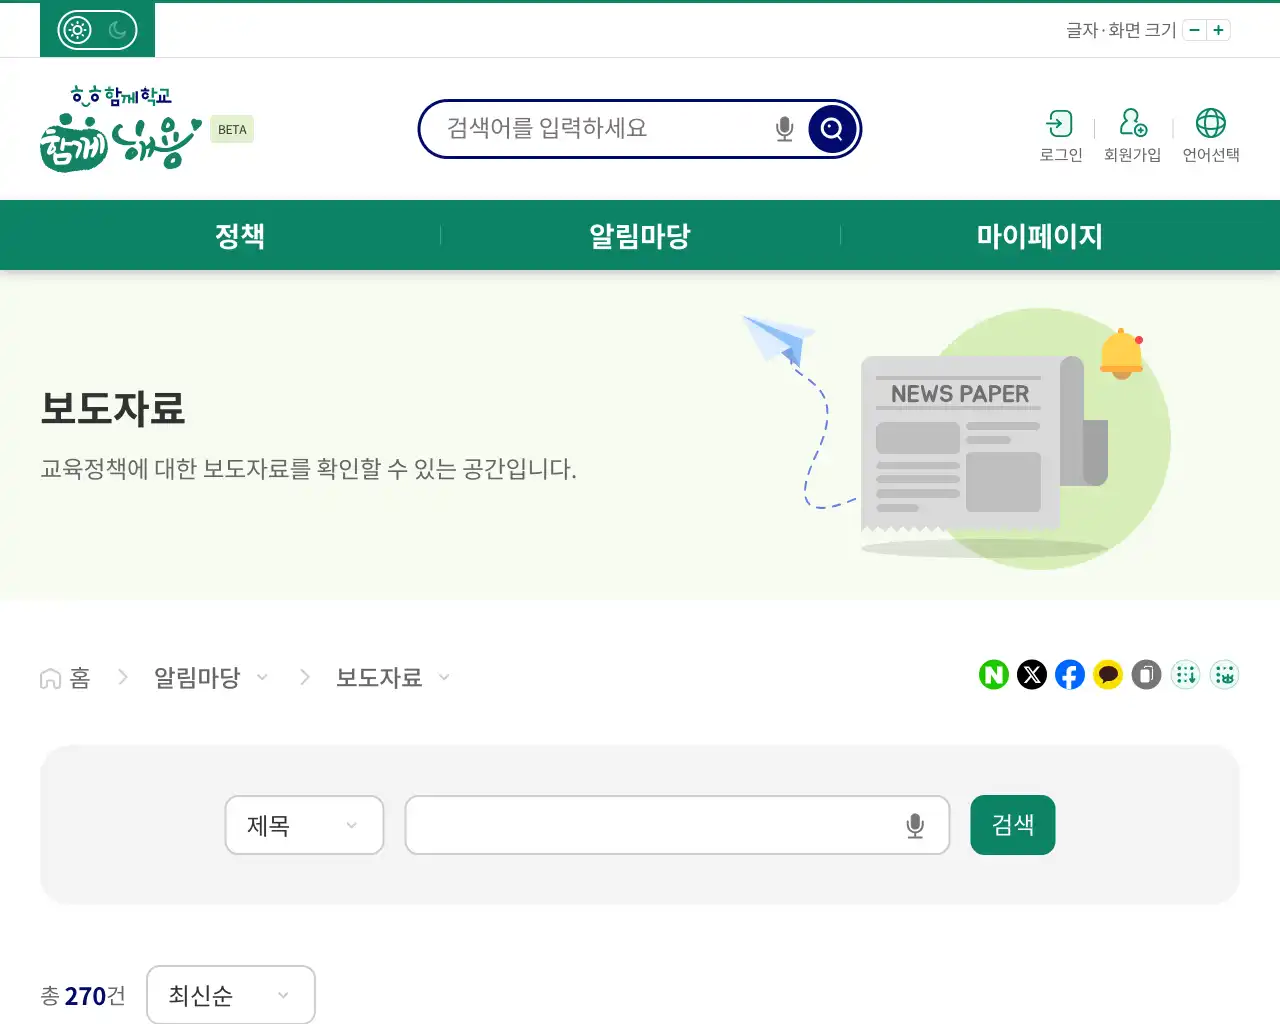This screenshot has height=1024, width=1280.
Task: Increase font size with the + control
Action: (1218, 30)
